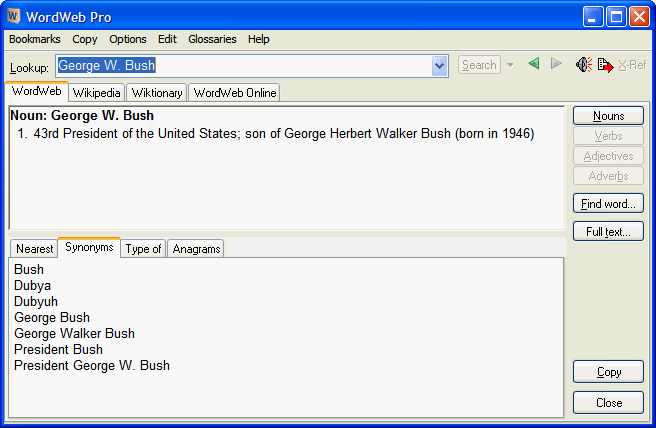Click the WordWeb Pro title bar icon

(x=13, y=16)
